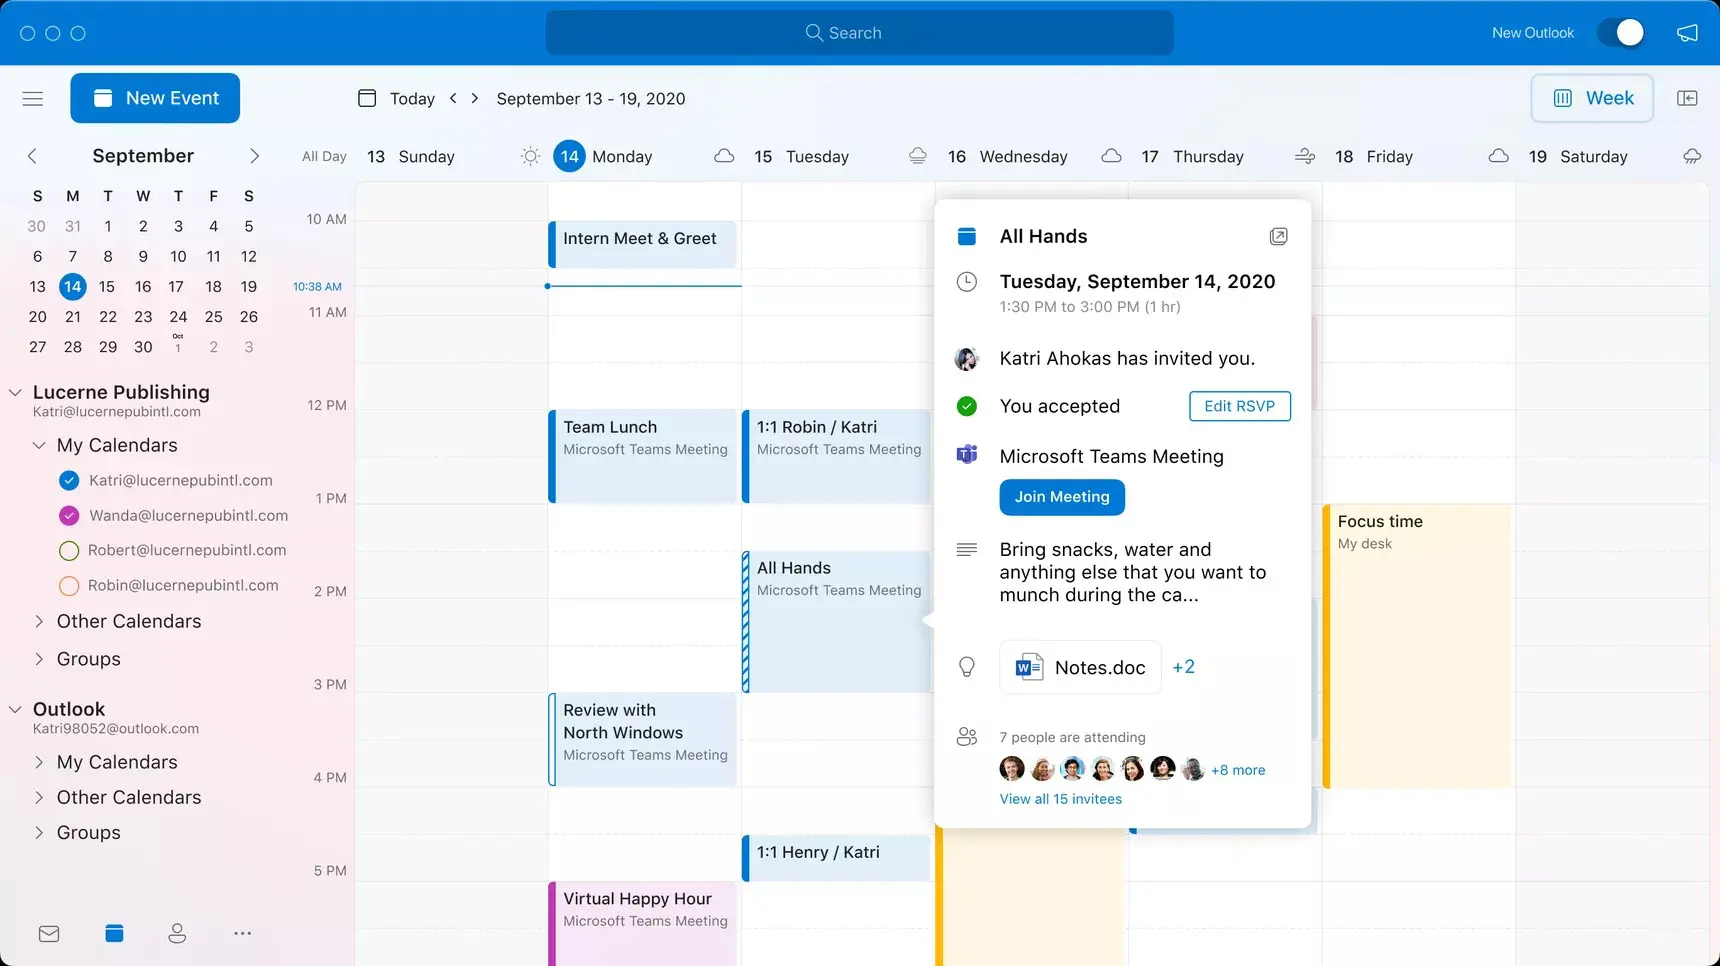
Task: Open the Notes.doc attachment
Action: (x=1079, y=667)
